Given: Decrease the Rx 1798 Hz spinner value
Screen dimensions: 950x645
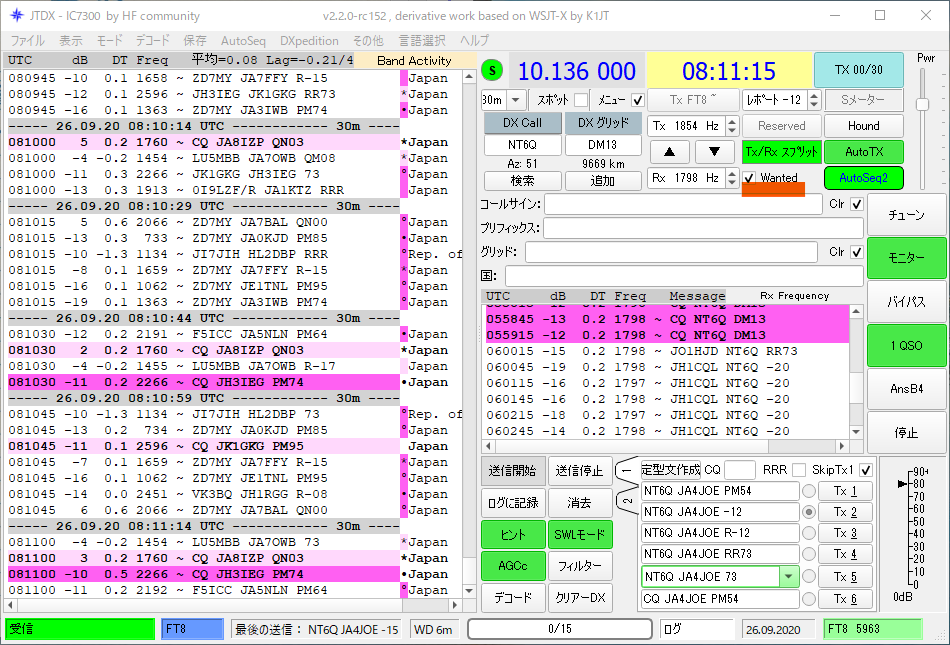Looking at the screenshot, I should click(732, 182).
